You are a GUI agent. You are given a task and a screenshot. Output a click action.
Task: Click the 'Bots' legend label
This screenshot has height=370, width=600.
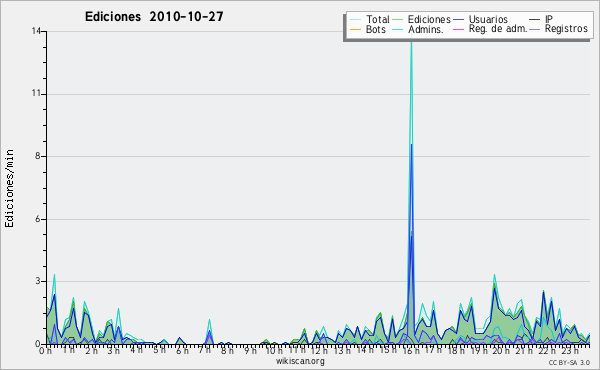click(376, 29)
